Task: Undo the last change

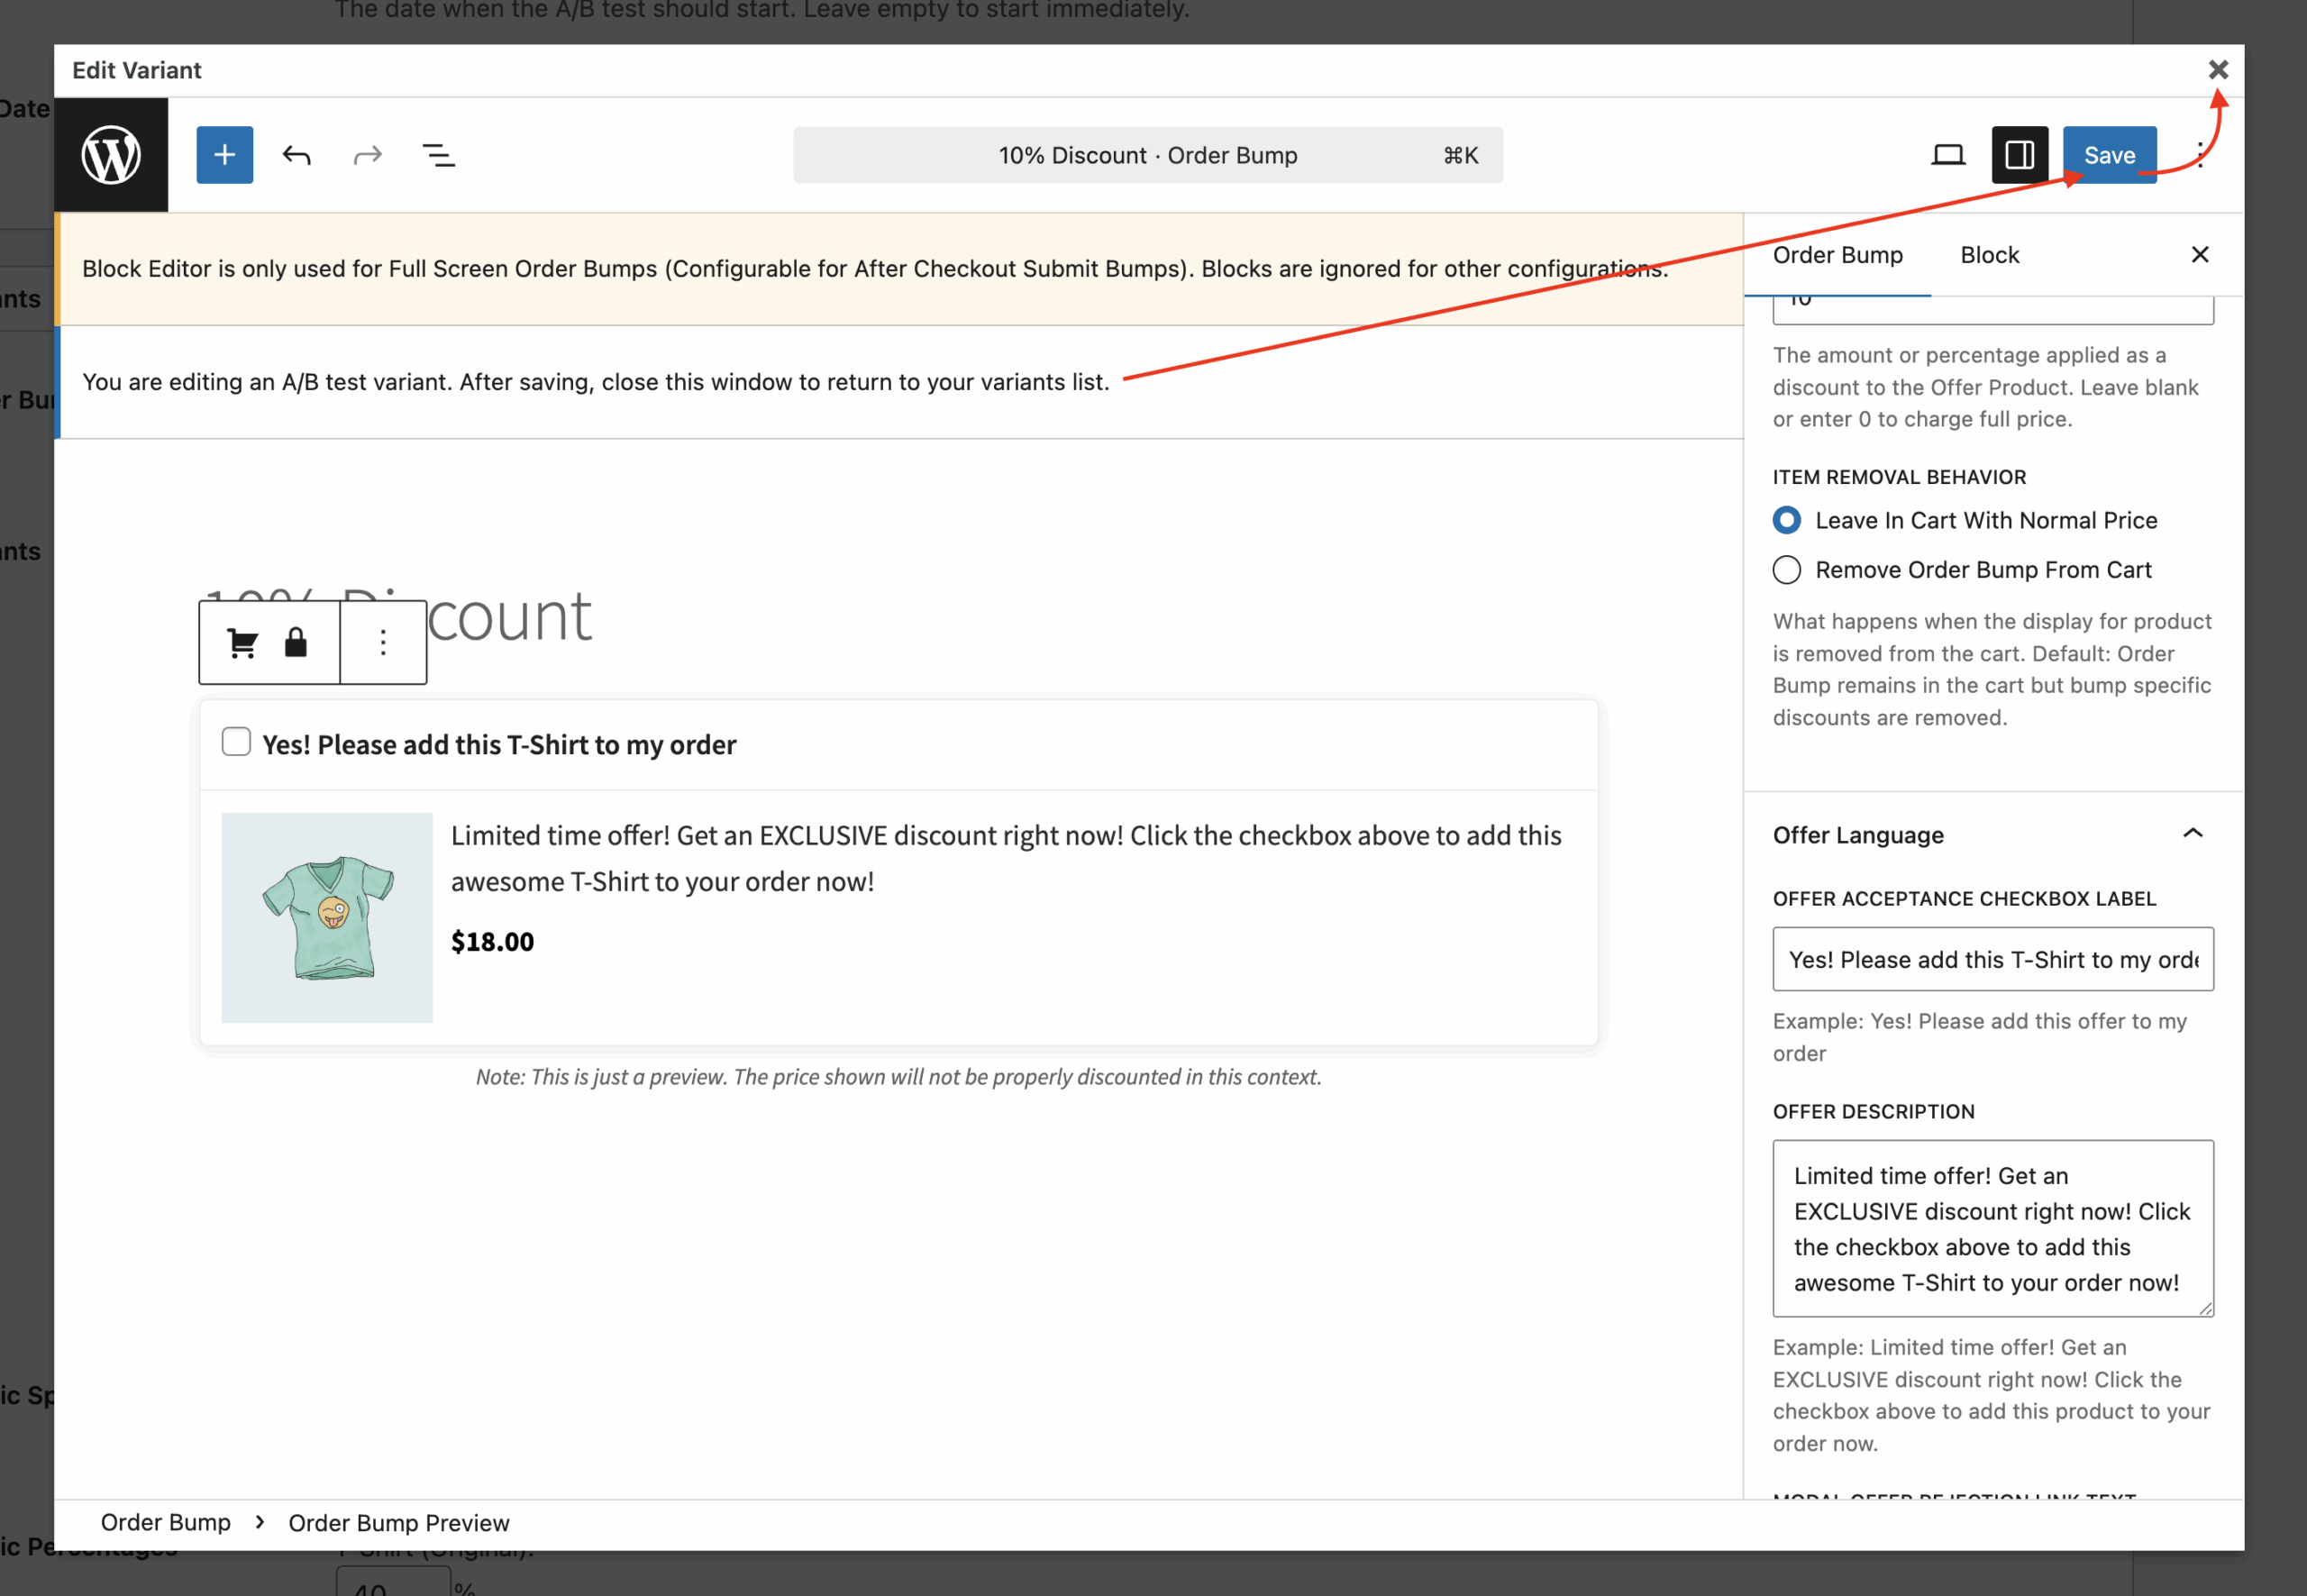Action: [x=296, y=155]
